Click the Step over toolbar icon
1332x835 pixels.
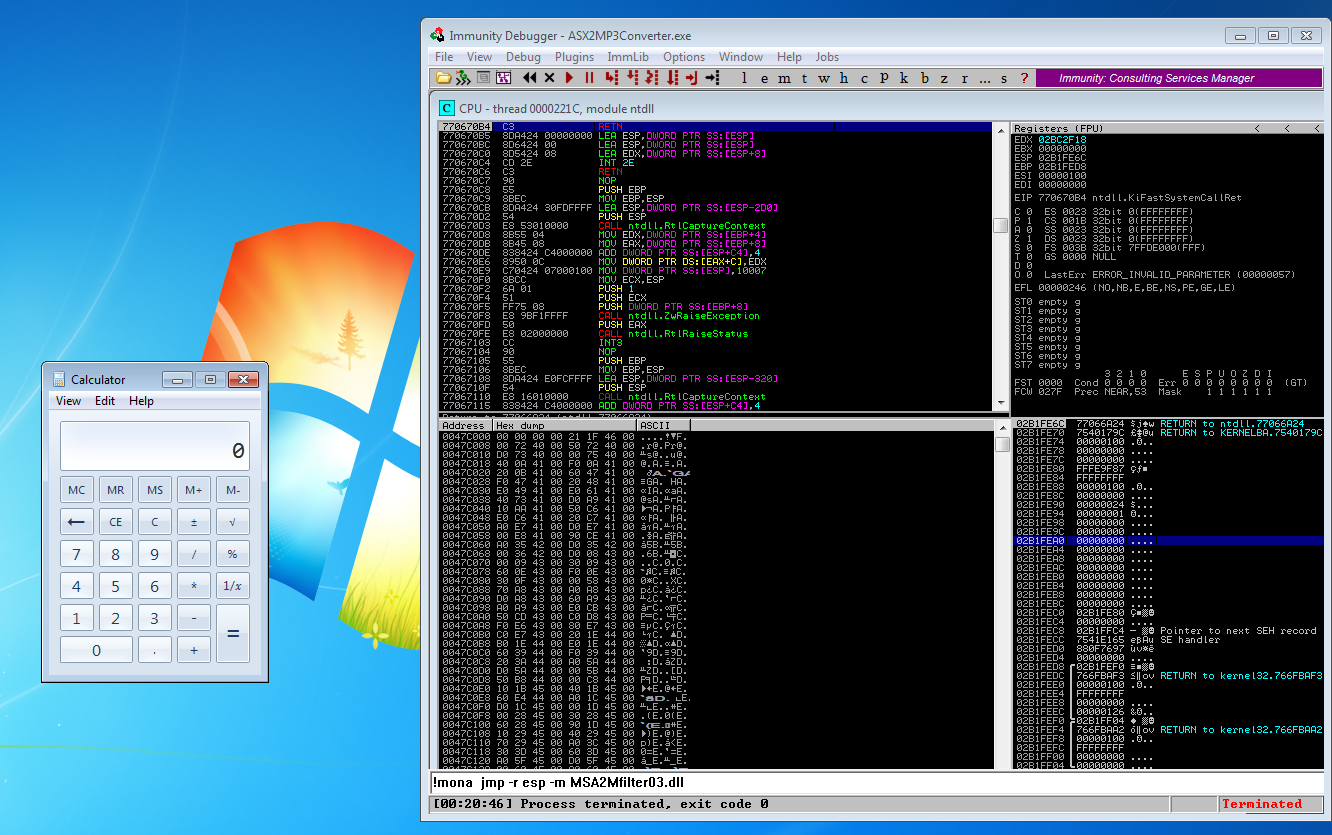pos(633,77)
